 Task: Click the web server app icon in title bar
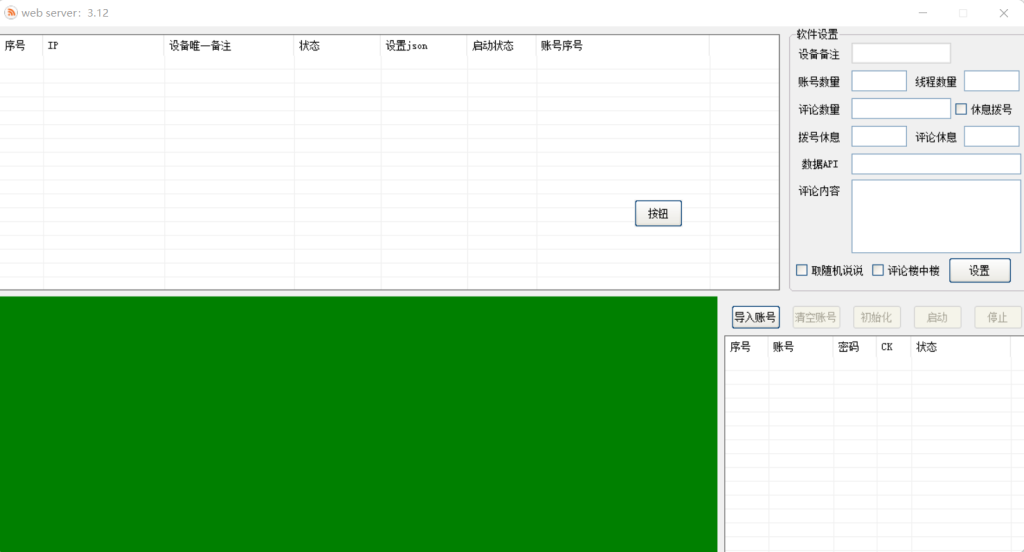click(11, 13)
